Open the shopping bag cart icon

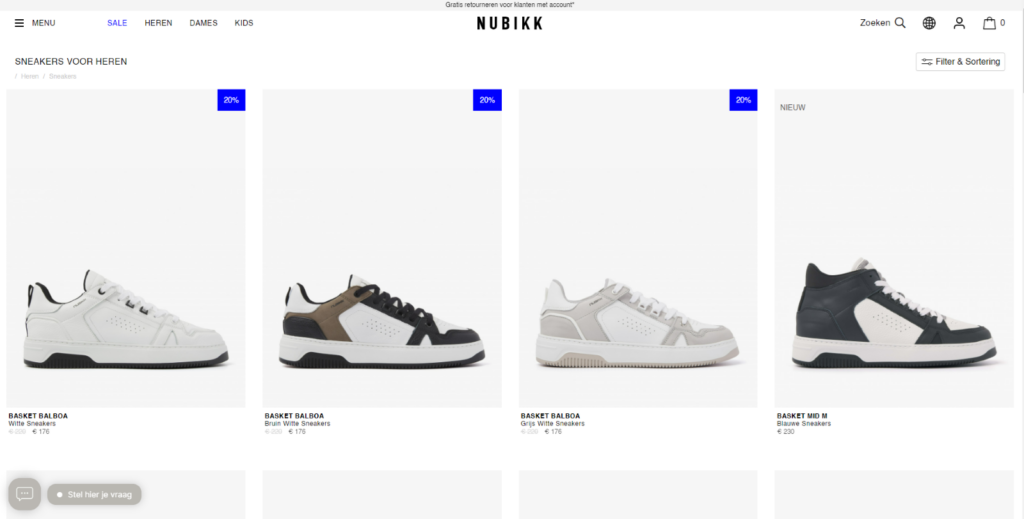click(x=989, y=23)
